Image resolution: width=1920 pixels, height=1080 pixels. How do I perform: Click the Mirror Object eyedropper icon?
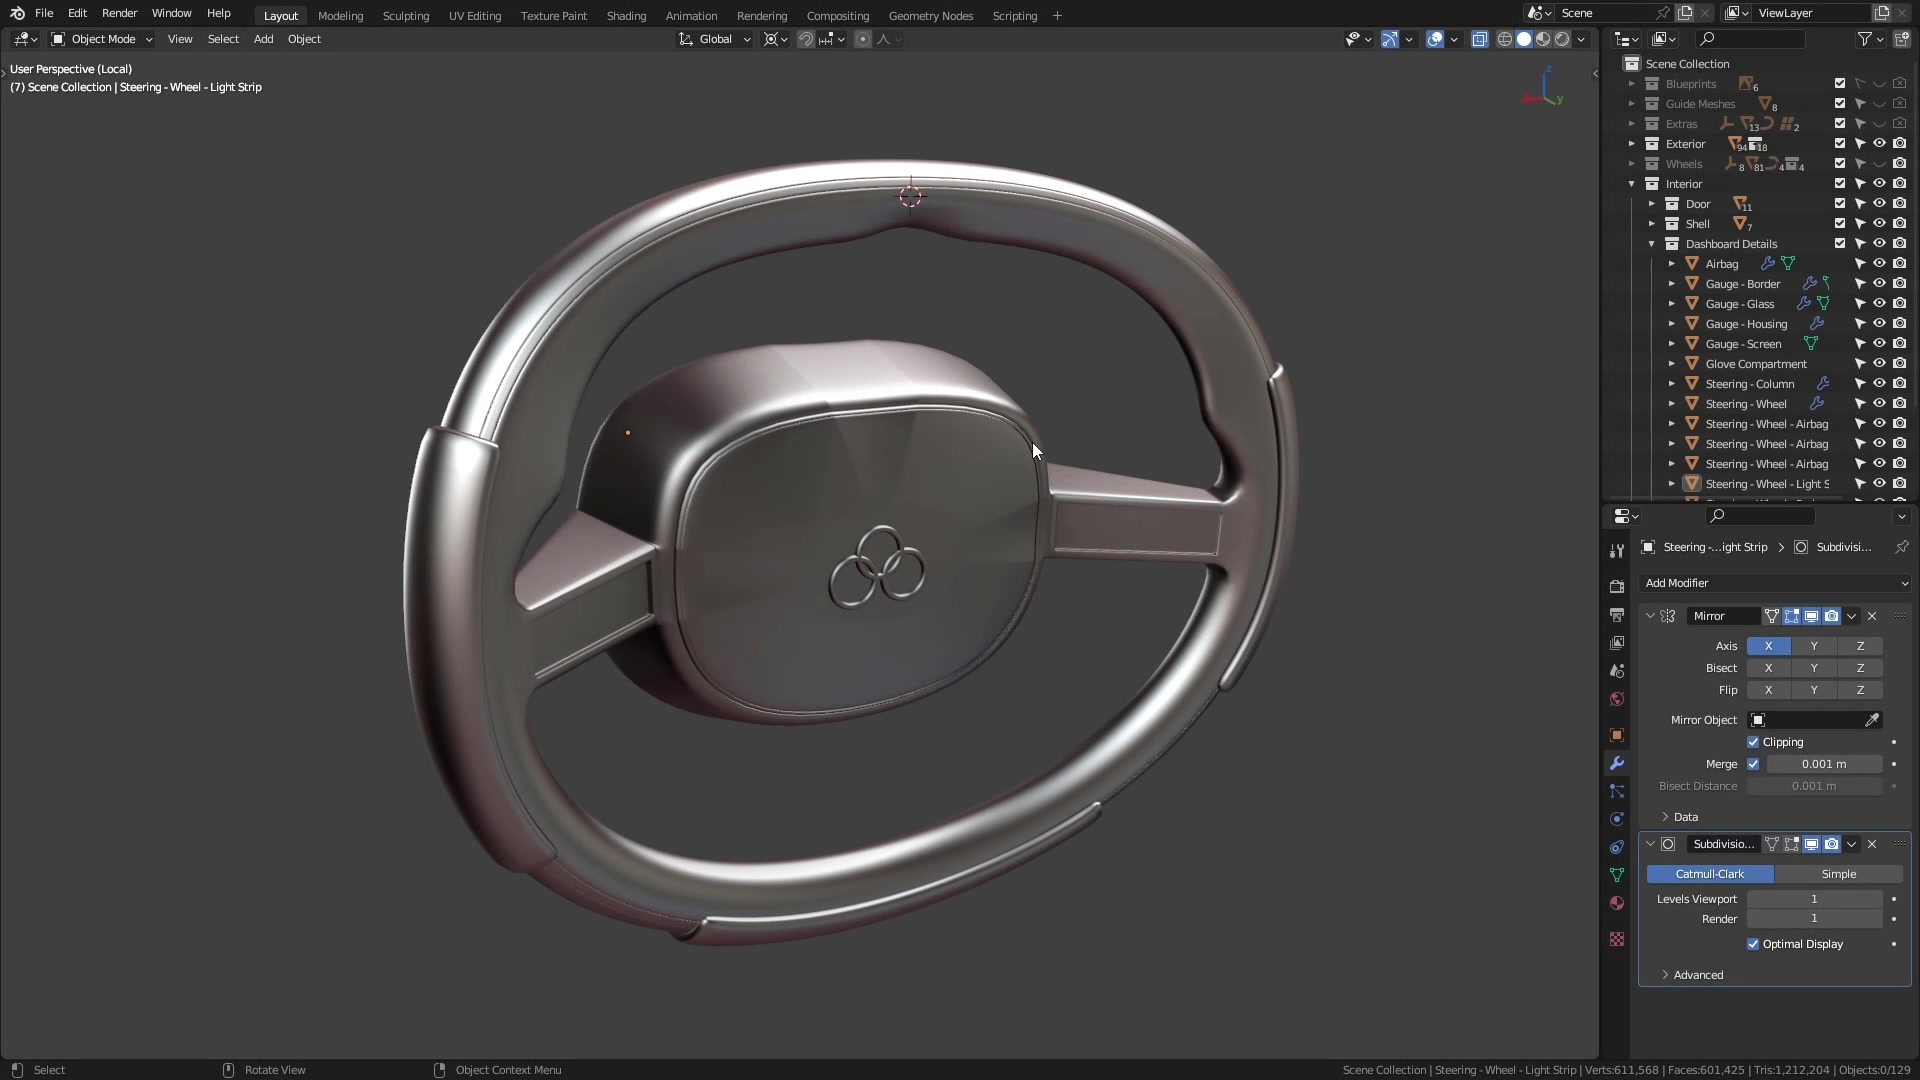1872,720
